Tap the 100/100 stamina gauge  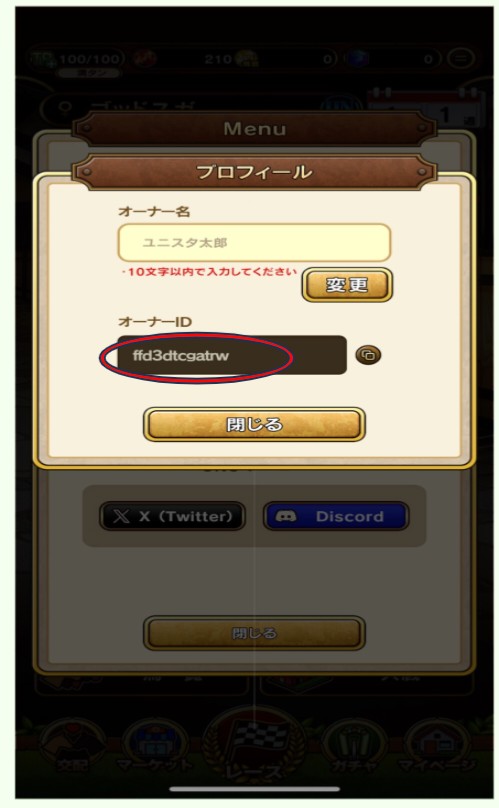point(77,60)
